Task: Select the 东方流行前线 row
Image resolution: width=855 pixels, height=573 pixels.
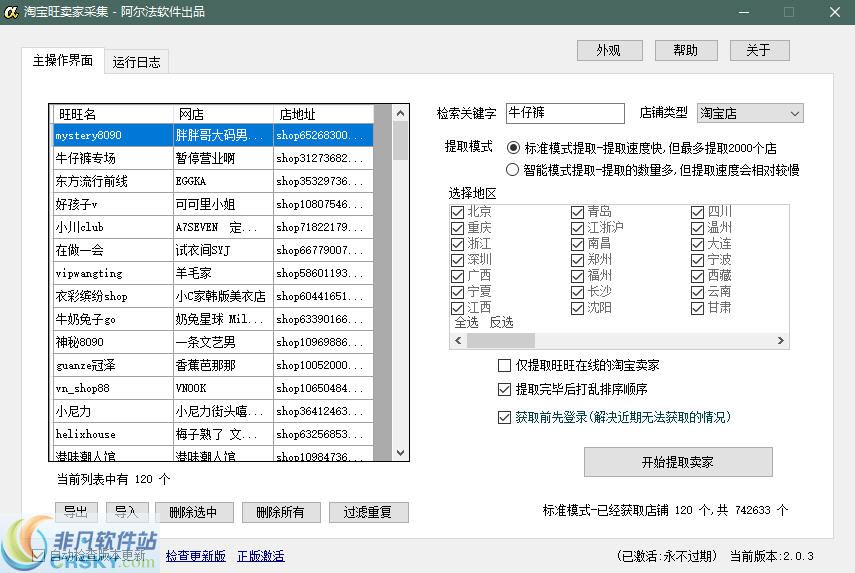Action: (x=213, y=181)
